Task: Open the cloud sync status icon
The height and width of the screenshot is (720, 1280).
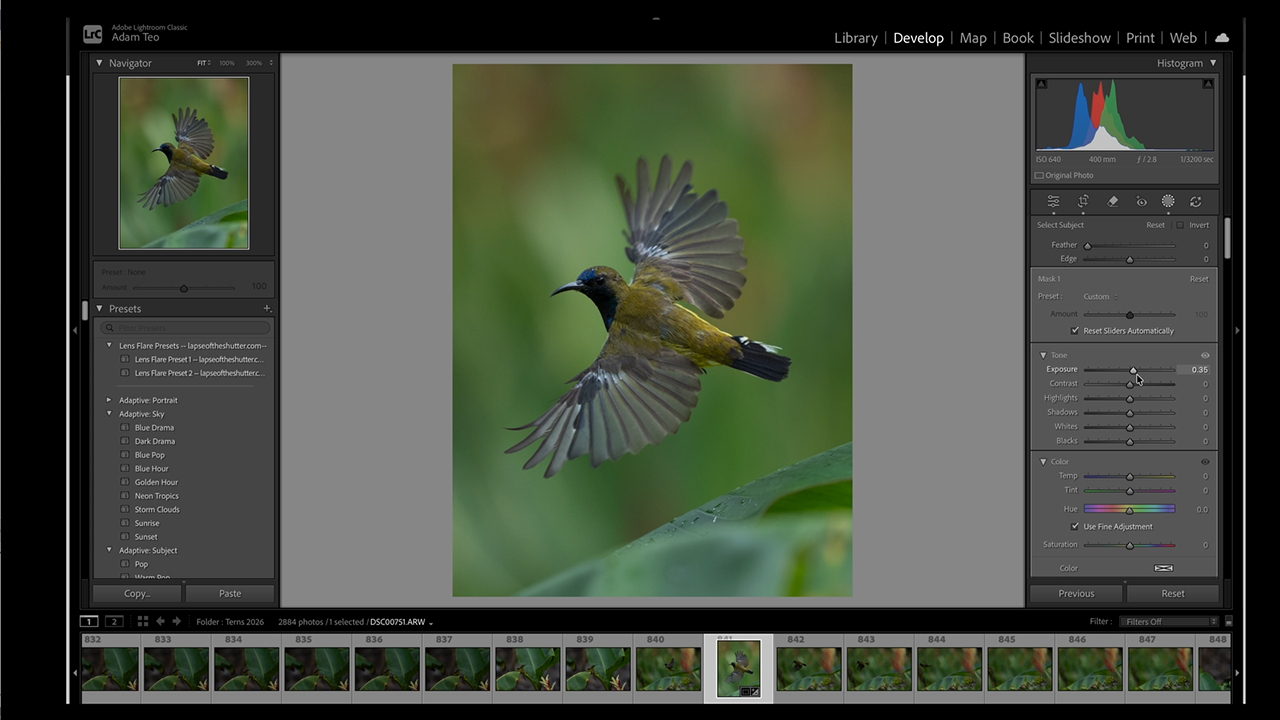Action: pyautogui.click(x=1222, y=38)
